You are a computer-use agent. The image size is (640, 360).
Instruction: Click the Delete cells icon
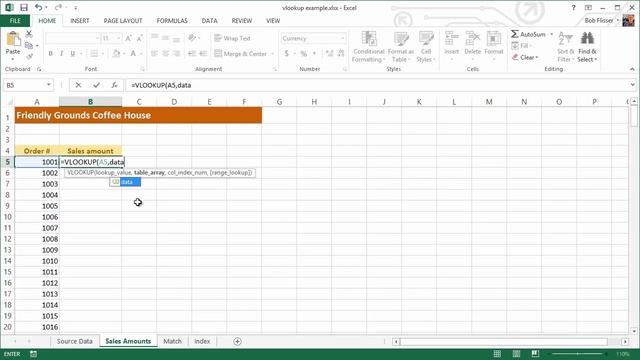(x=472, y=39)
